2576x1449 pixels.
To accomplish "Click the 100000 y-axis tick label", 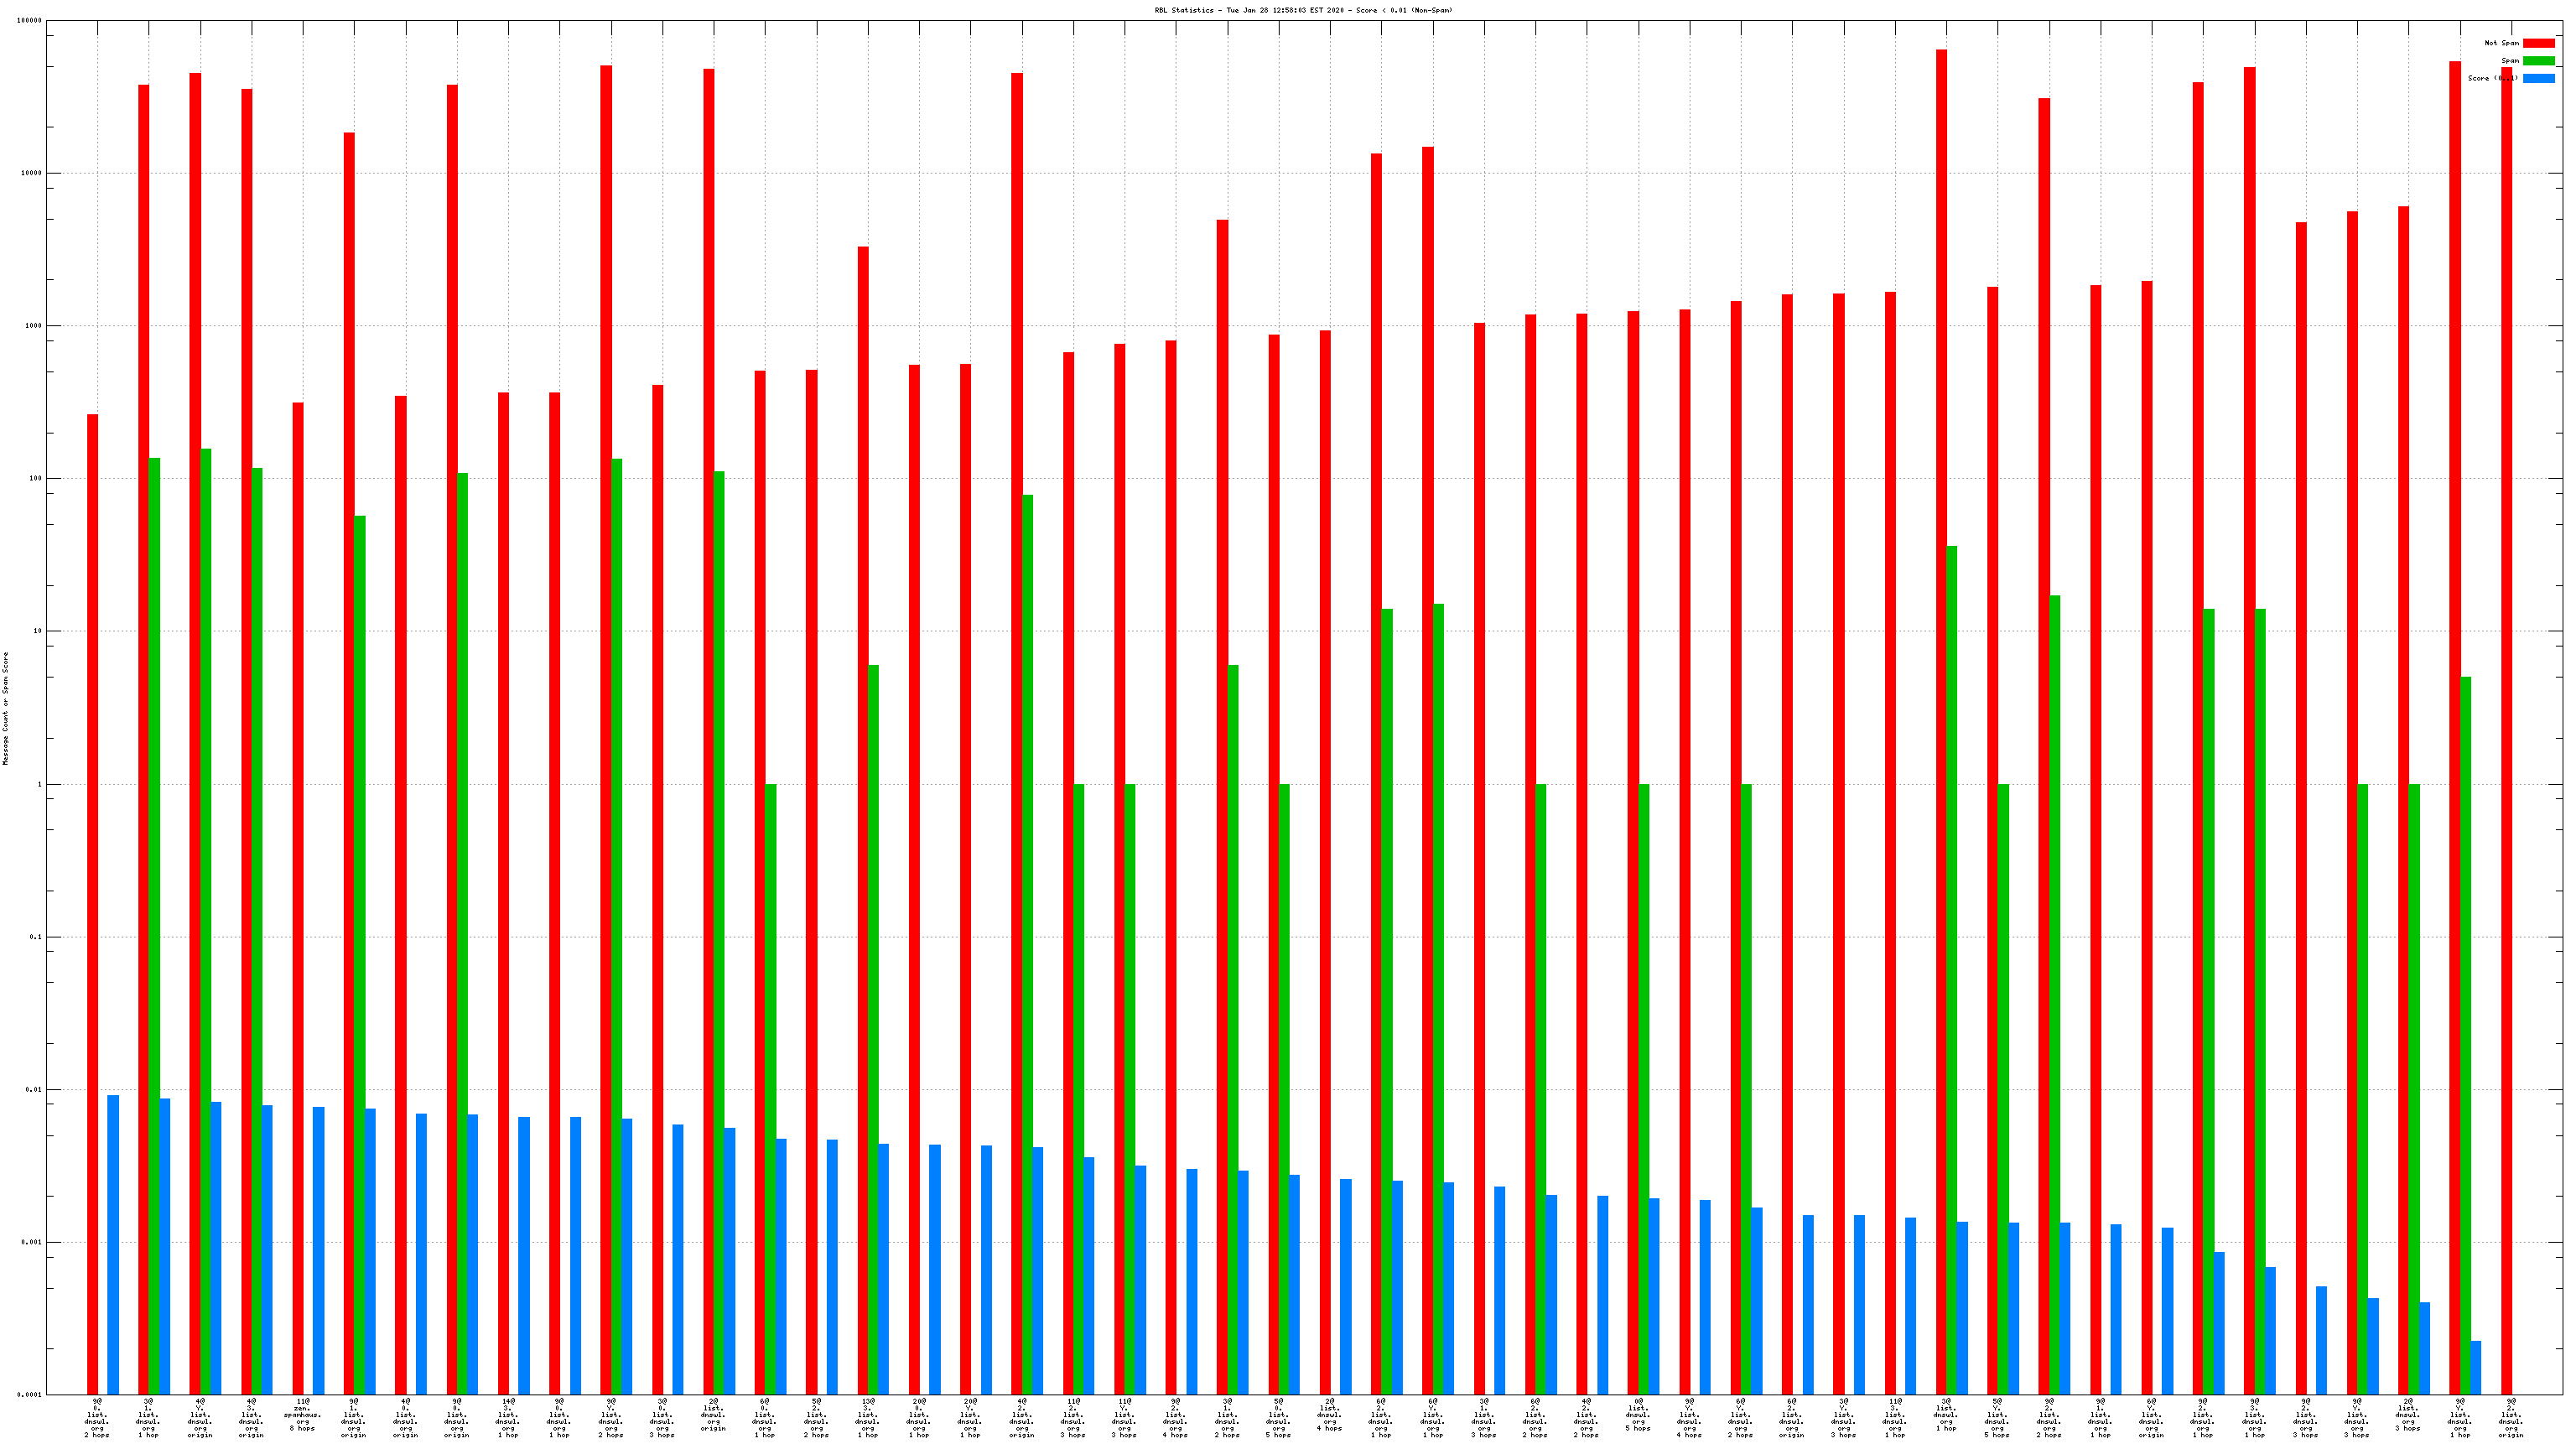I will tap(29, 20).
